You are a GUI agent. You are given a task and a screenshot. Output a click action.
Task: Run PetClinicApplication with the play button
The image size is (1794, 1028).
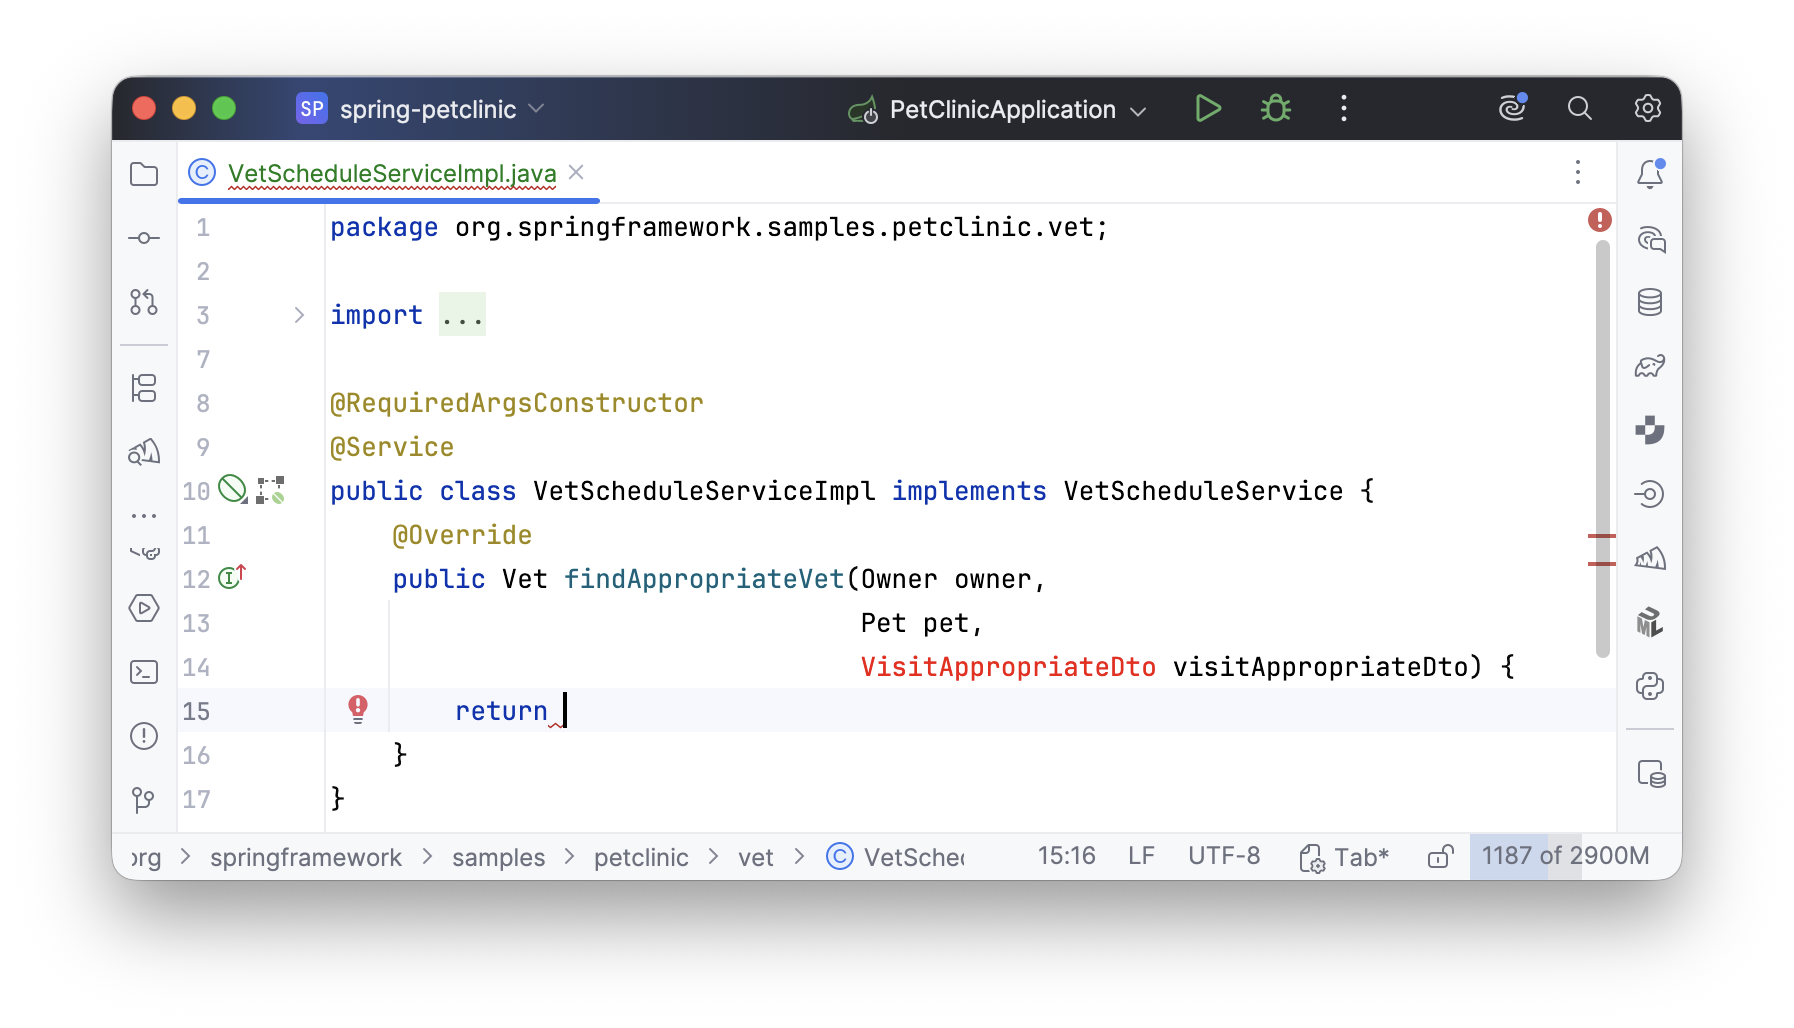pyautogui.click(x=1208, y=108)
